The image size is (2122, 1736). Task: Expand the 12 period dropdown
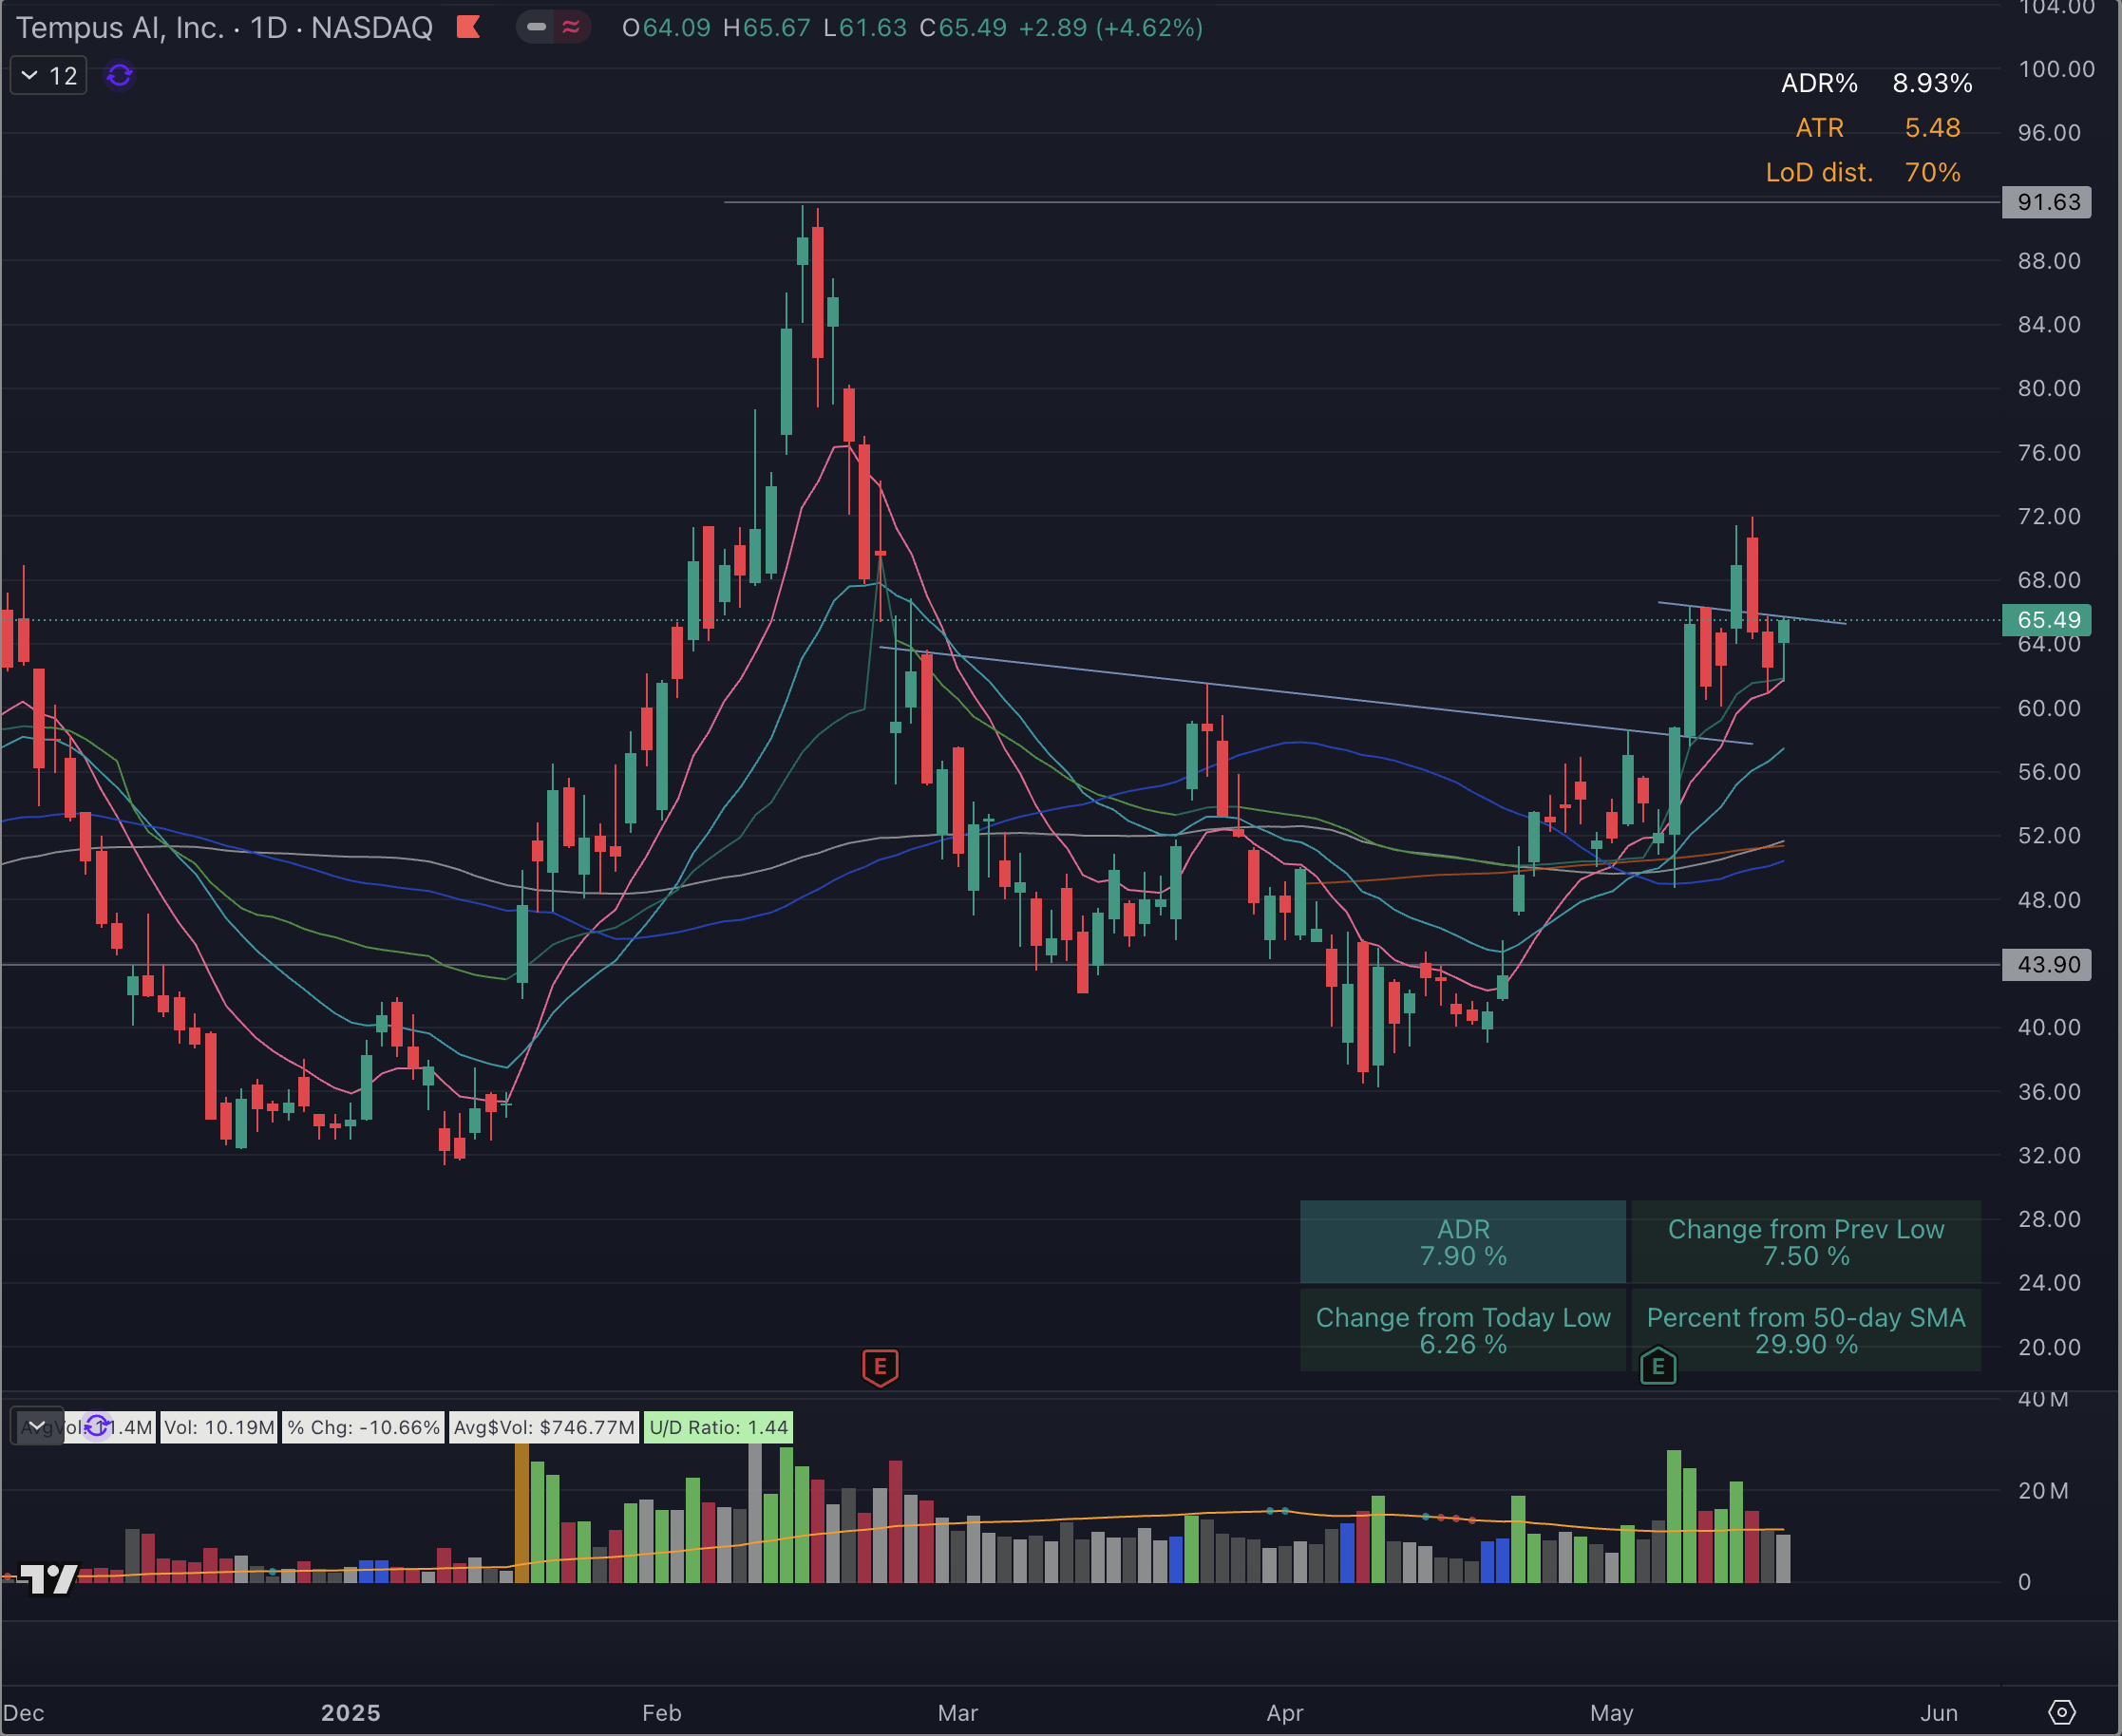(48, 75)
